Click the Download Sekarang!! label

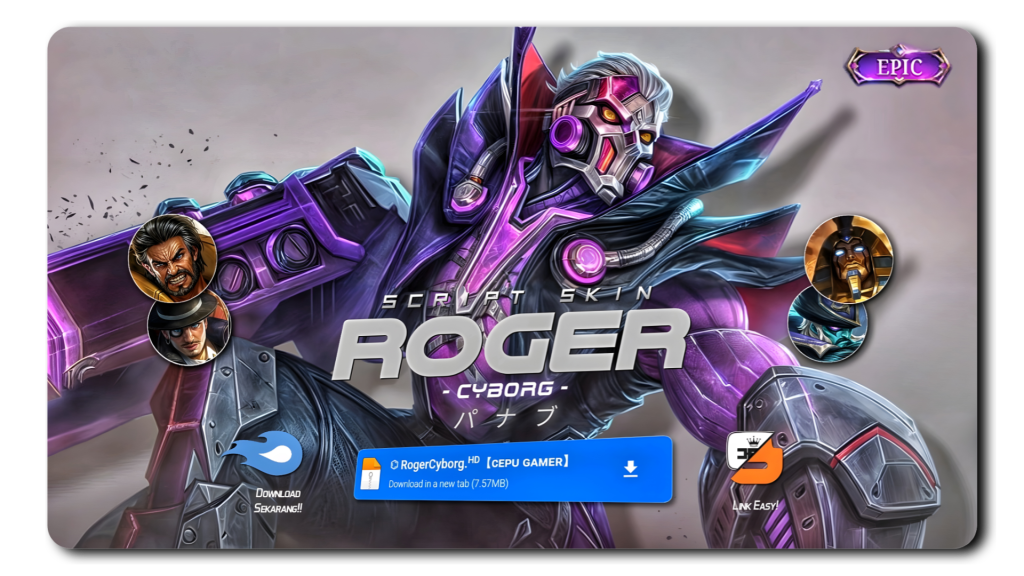(x=278, y=501)
